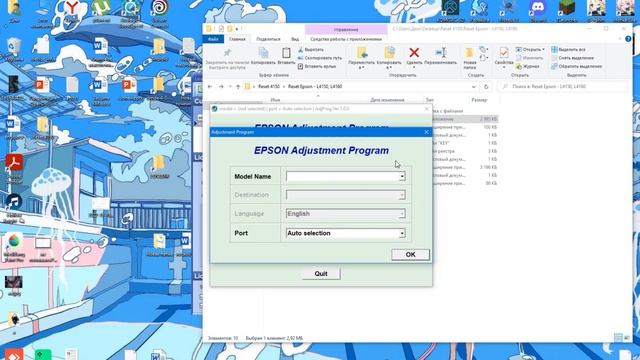Sort files by the Размер column header
This screenshot has width=640, height=360.
click(479, 100)
